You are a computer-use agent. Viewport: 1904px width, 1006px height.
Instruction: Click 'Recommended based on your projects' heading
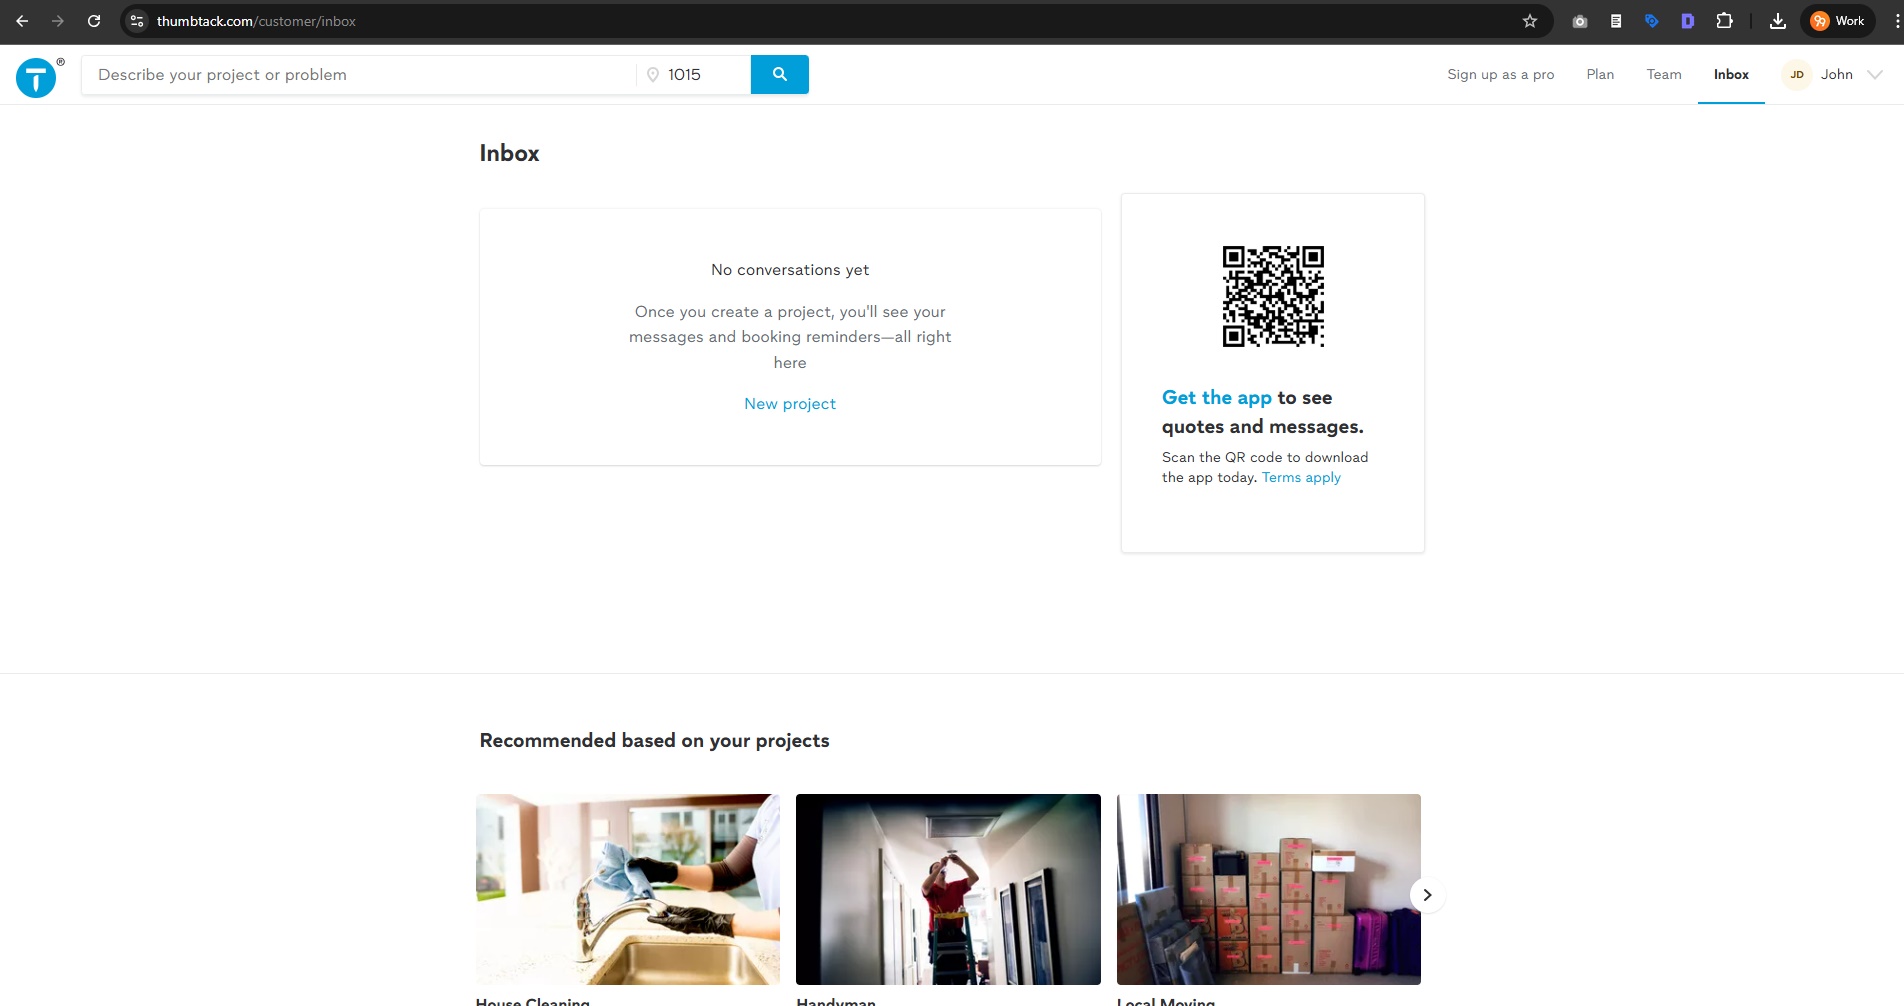[x=654, y=741]
